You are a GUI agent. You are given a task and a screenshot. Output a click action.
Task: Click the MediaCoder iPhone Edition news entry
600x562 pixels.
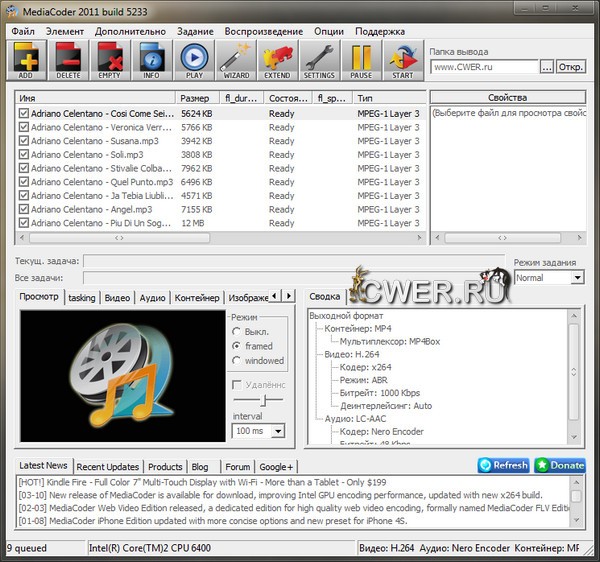[x=213, y=521]
